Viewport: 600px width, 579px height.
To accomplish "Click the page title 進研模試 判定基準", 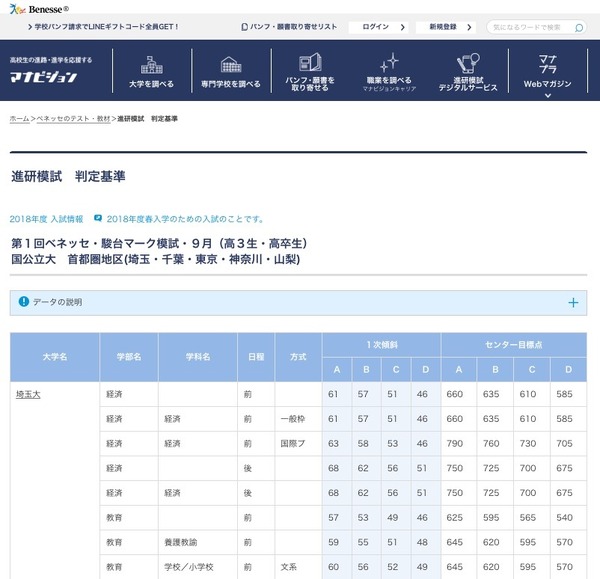I will click(68, 176).
